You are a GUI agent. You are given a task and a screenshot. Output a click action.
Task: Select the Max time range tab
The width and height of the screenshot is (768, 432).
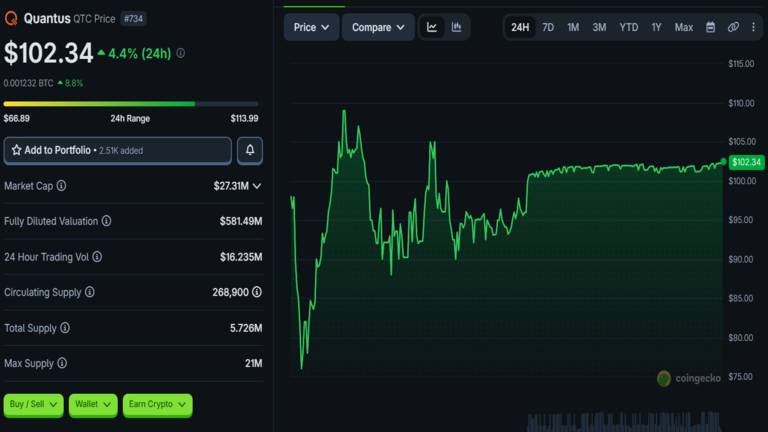[x=684, y=27]
